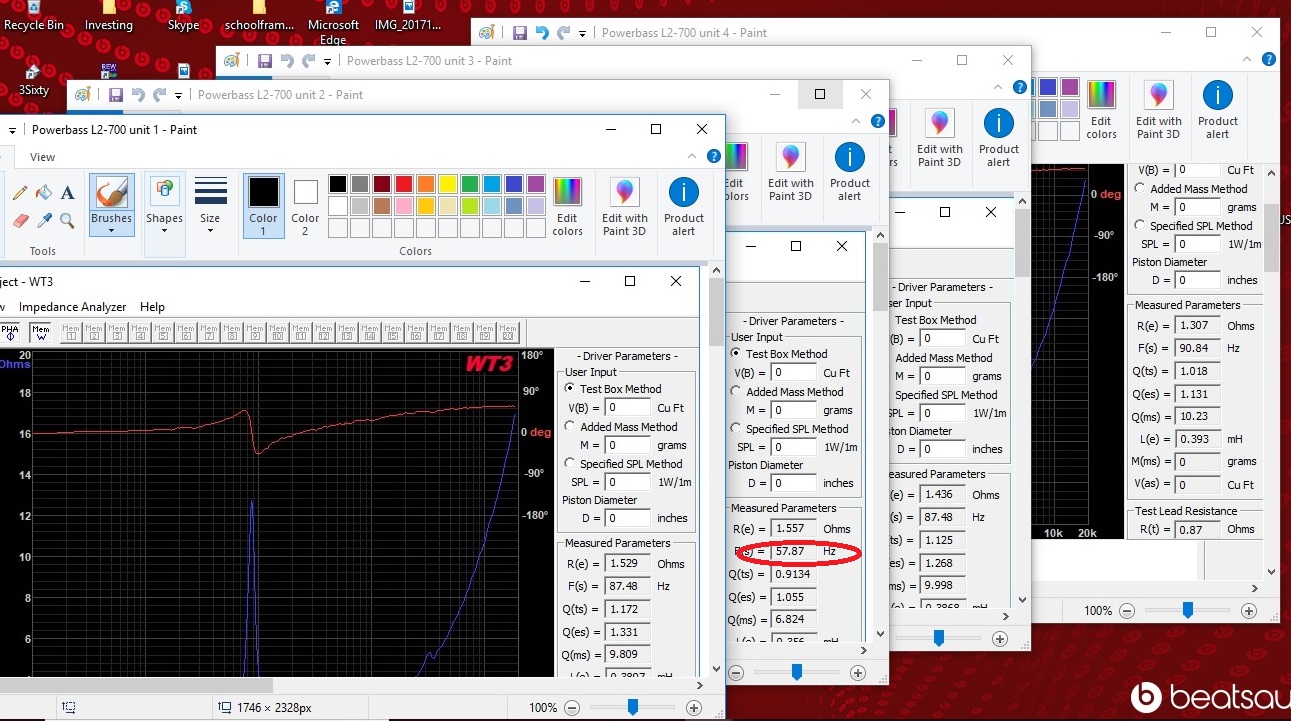Click the V(B) input field in unit 1 image

(628, 407)
